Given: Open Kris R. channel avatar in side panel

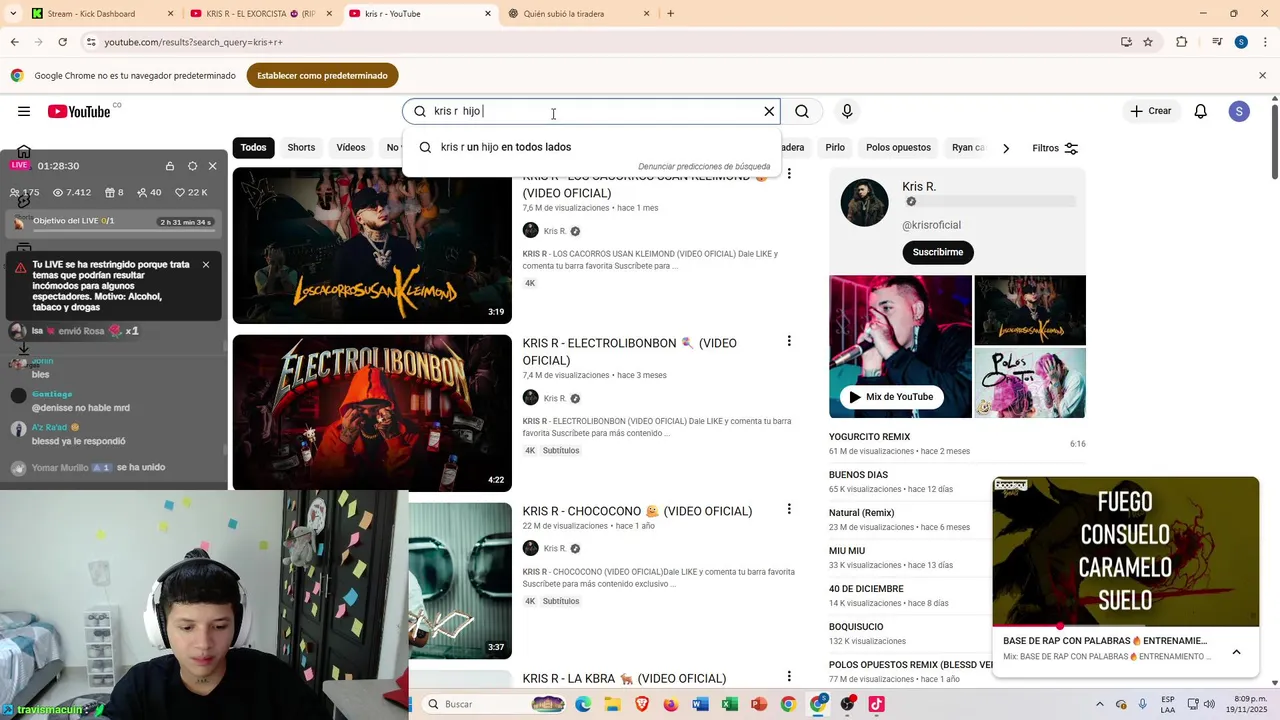Looking at the screenshot, I should point(864,202).
